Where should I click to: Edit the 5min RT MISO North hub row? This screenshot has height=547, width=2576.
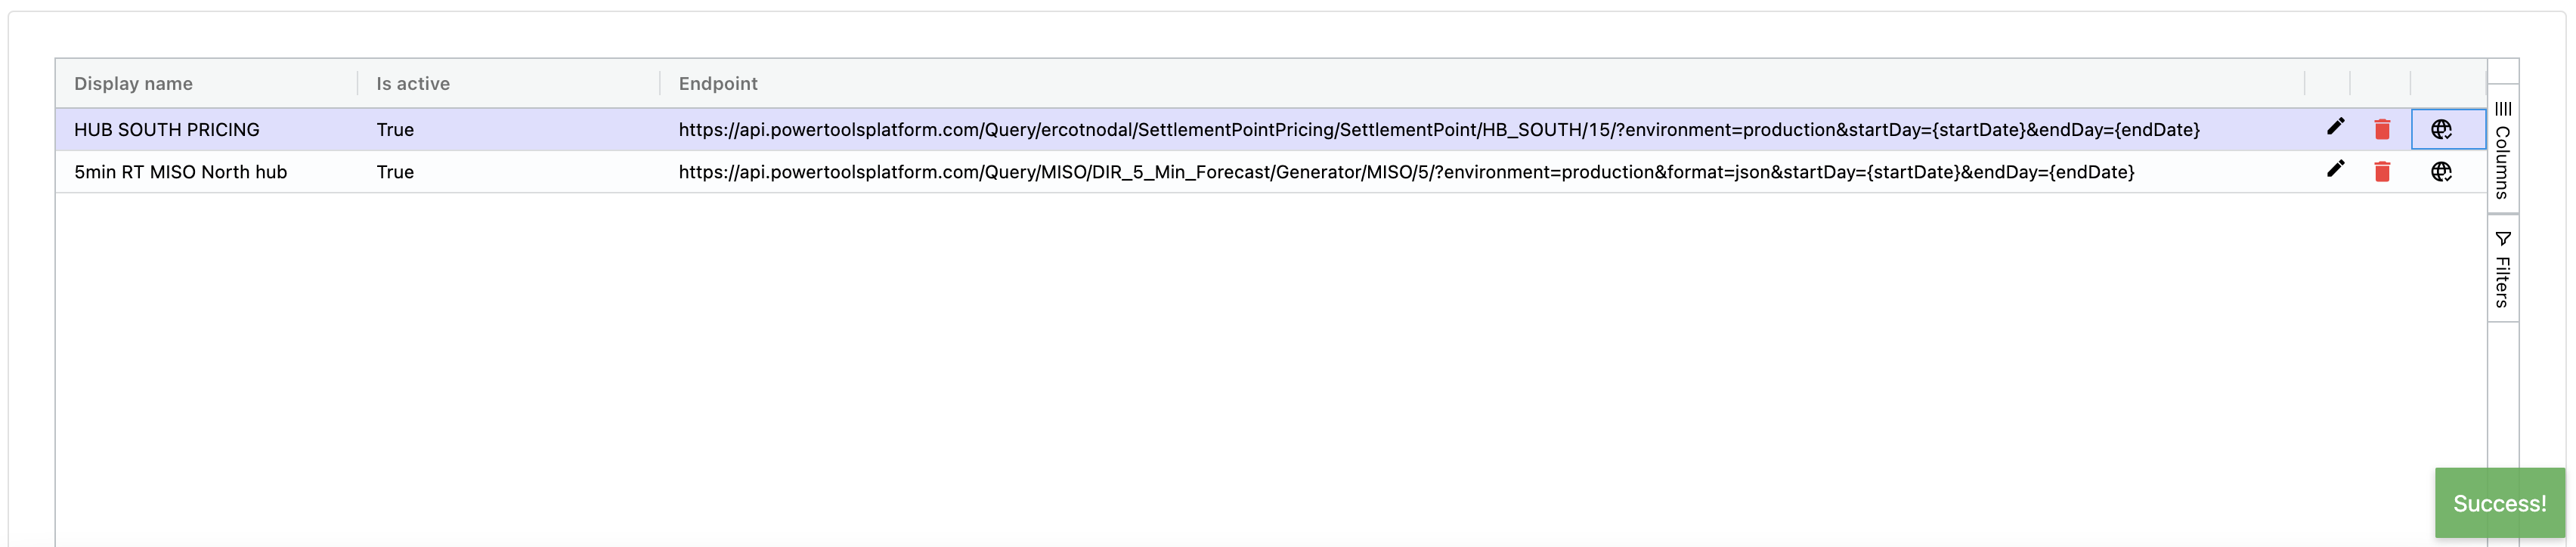(2335, 169)
